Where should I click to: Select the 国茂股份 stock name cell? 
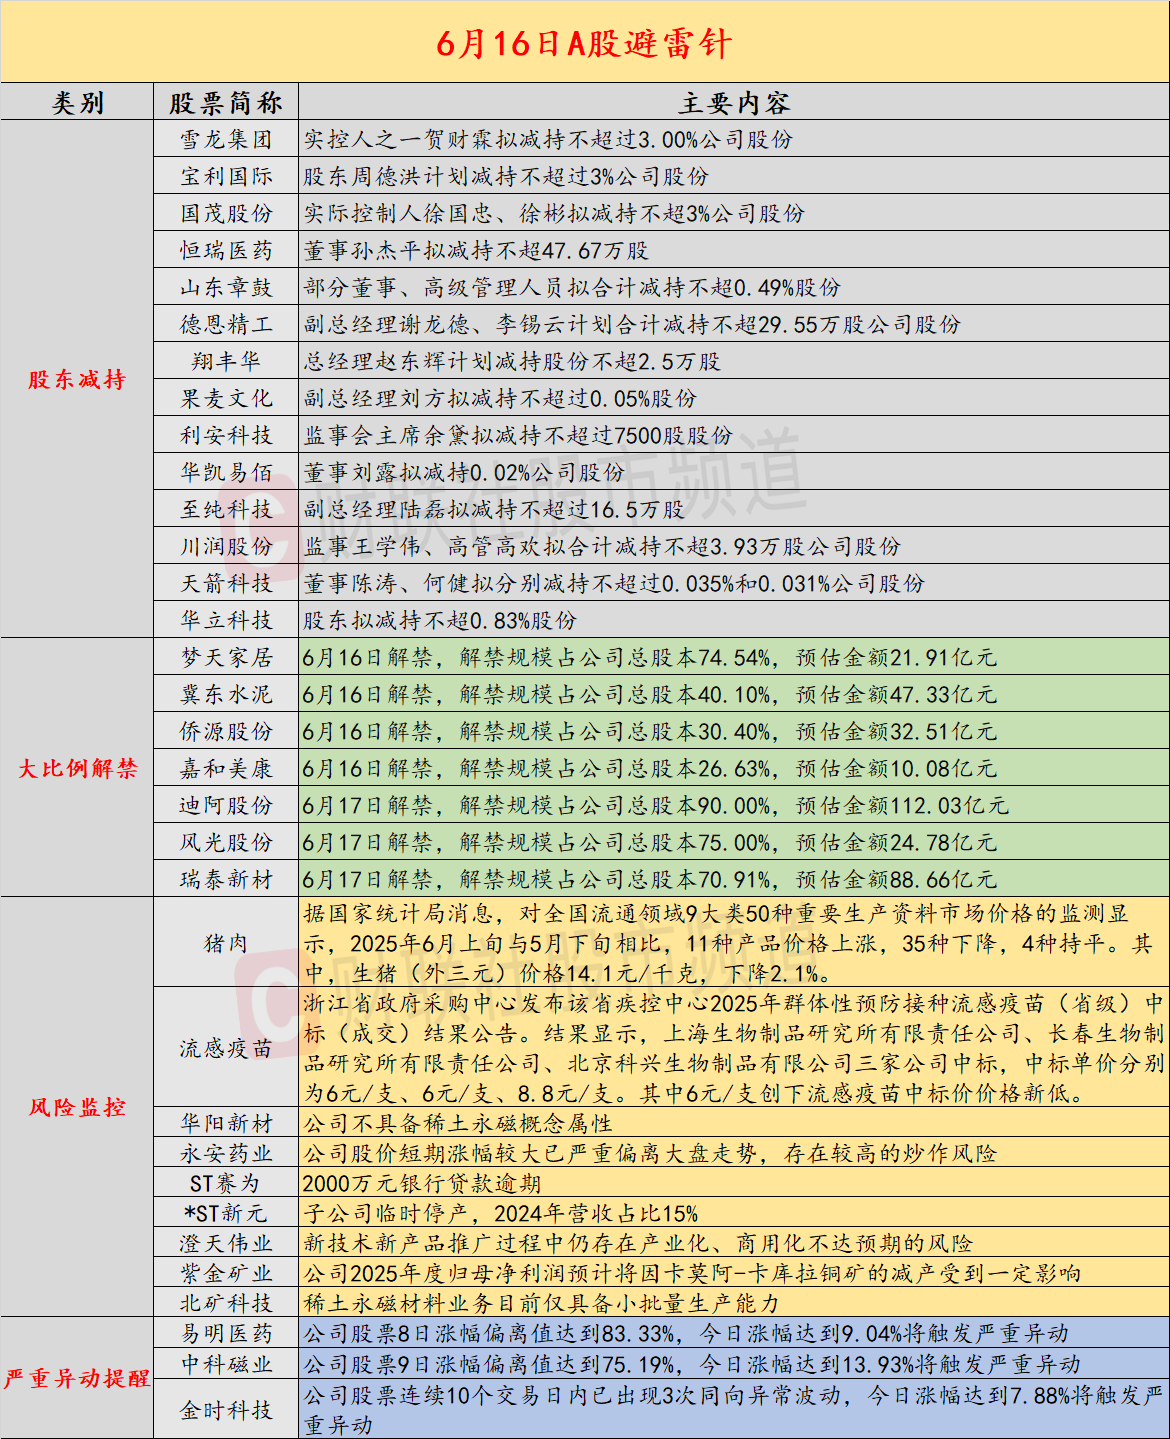[x=226, y=213]
